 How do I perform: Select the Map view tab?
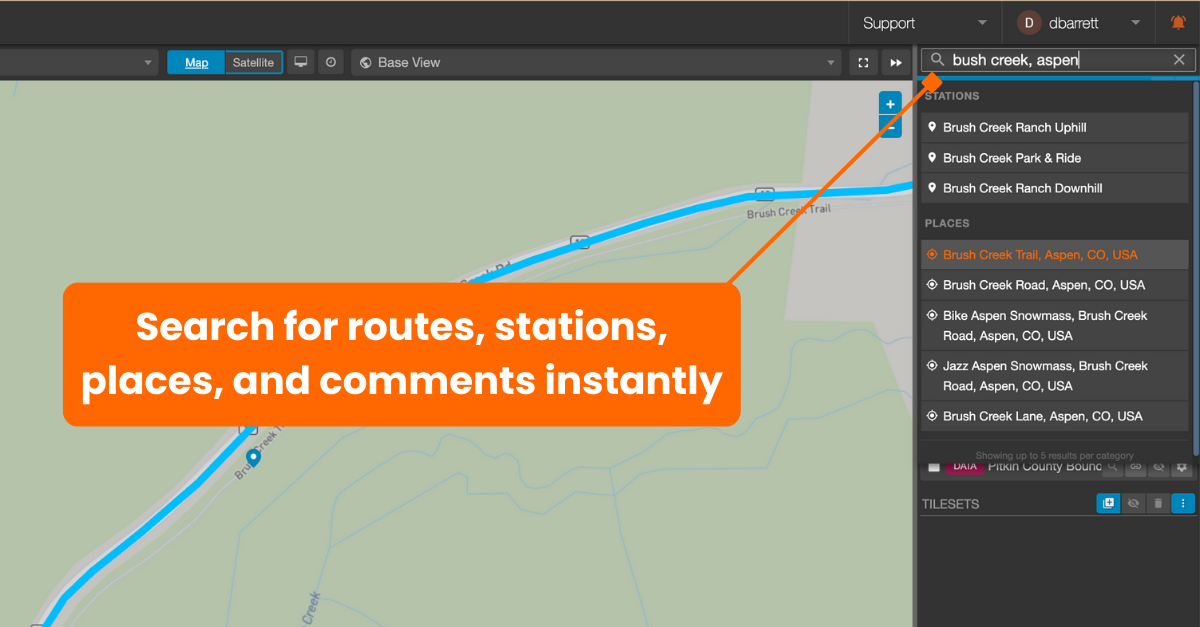[x=196, y=62]
